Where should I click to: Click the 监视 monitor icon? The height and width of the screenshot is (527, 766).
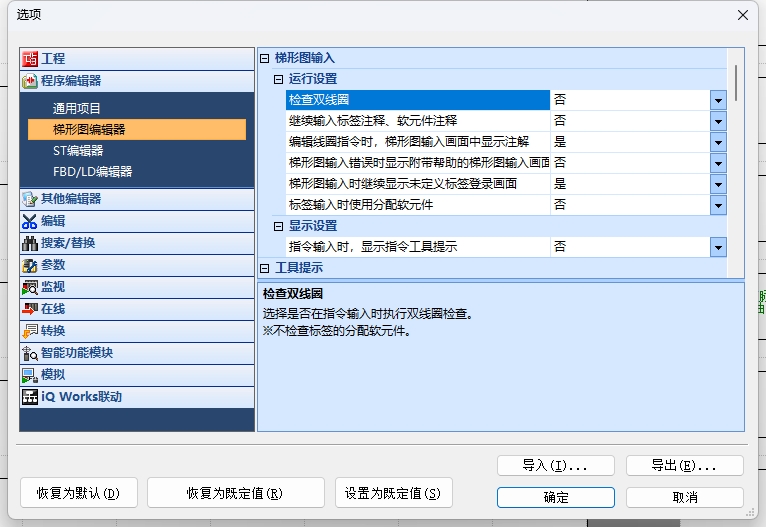point(30,287)
